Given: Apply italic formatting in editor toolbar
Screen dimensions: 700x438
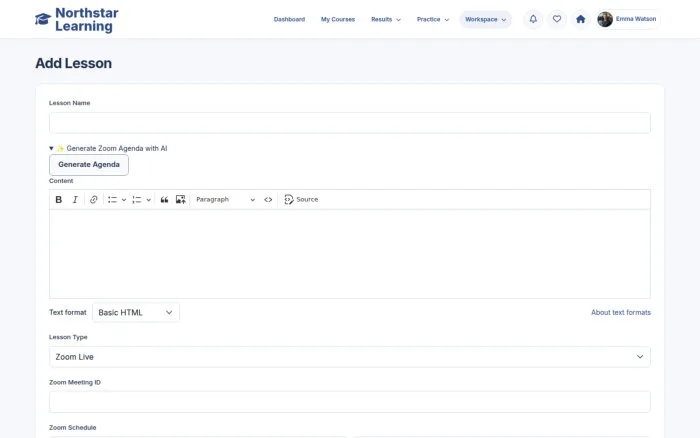Looking at the screenshot, I should tap(75, 200).
